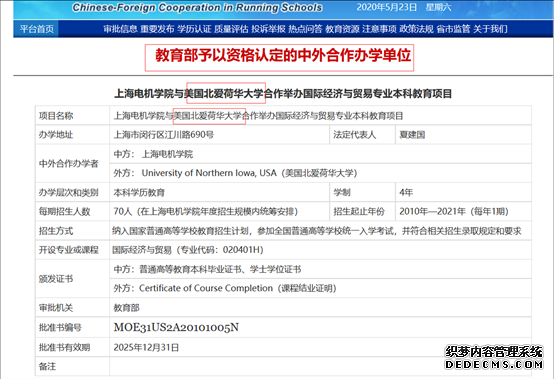The image size is (554, 379).
Task: Select the 中外合作办学者 label cell
Action: [x=72, y=163]
